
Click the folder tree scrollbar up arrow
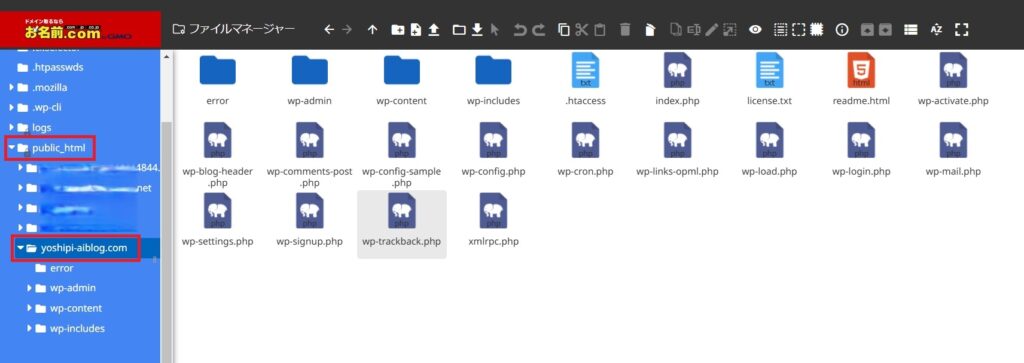166,57
